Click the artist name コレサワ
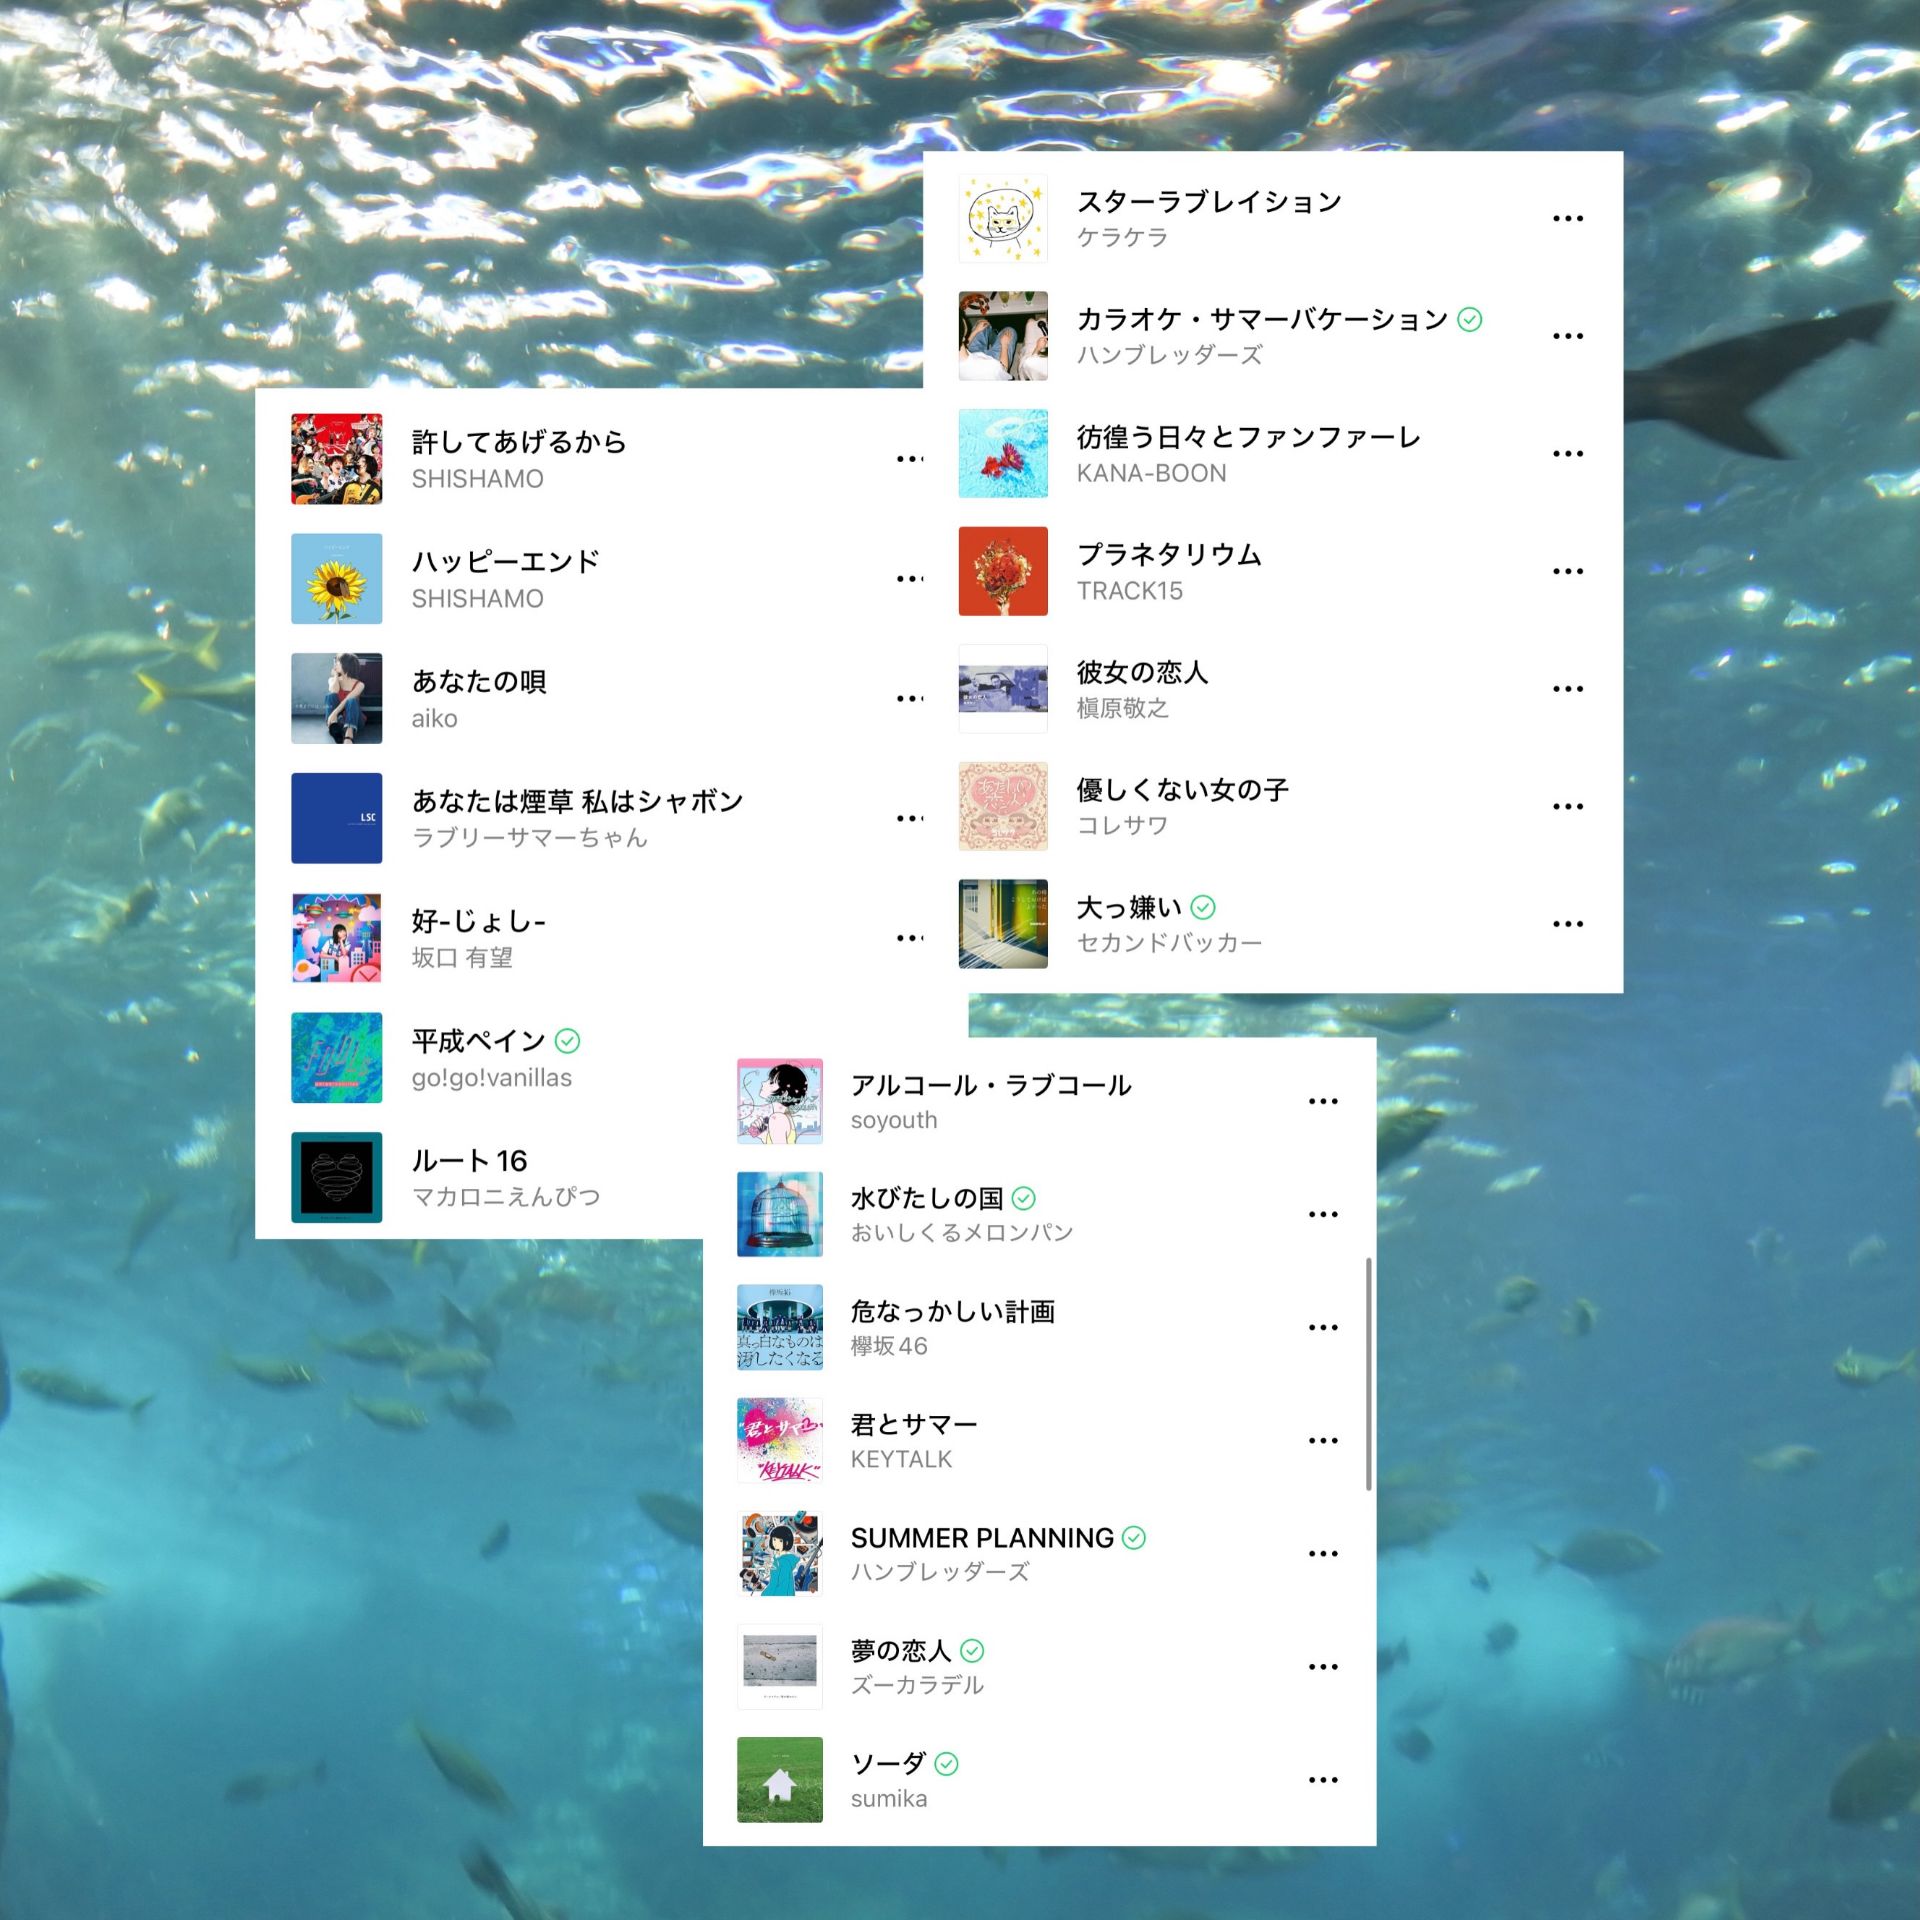Image resolution: width=1920 pixels, height=1920 pixels. pos(1122,825)
